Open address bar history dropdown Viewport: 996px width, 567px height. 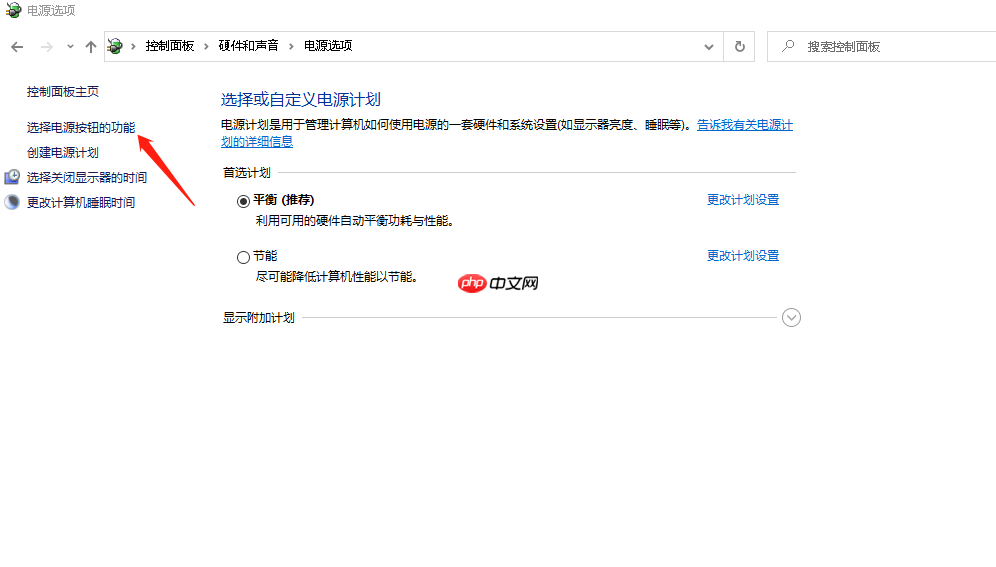709,46
